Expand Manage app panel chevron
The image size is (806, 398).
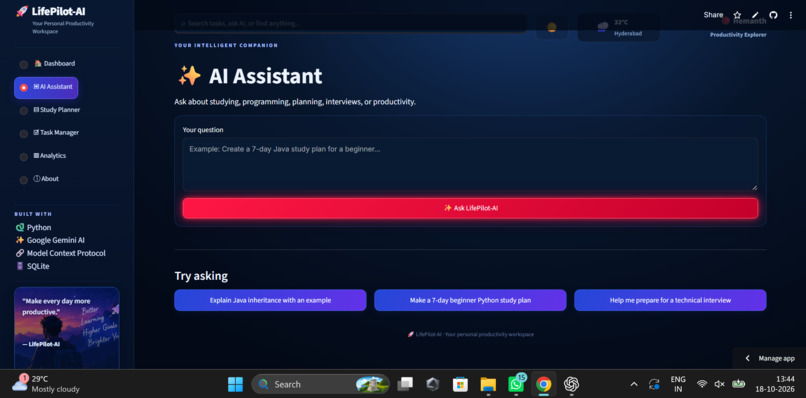coord(747,358)
